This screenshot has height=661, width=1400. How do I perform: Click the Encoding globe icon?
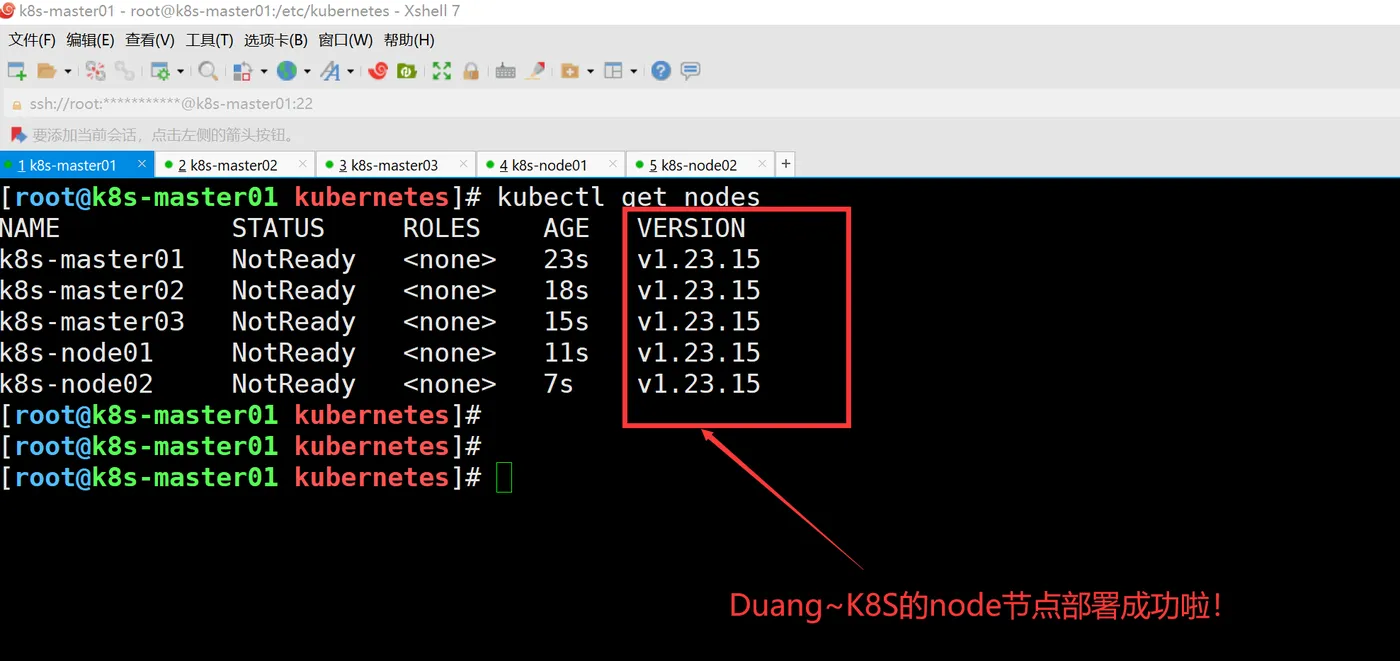click(x=287, y=71)
